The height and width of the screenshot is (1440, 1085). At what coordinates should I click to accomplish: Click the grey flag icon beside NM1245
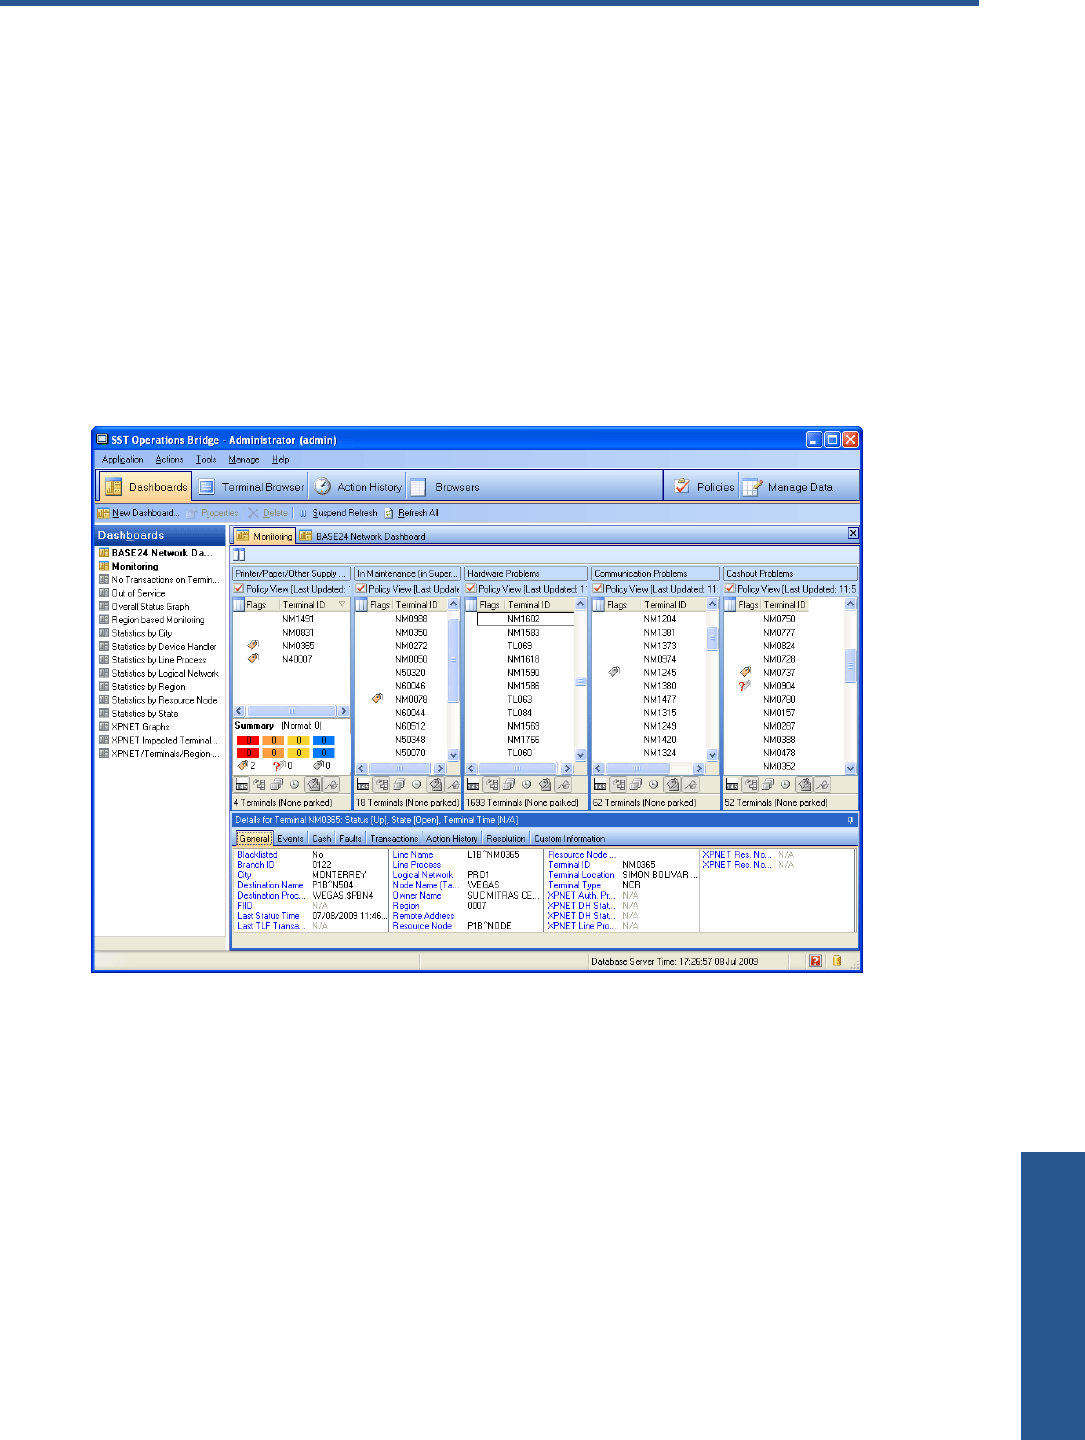coord(614,673)
